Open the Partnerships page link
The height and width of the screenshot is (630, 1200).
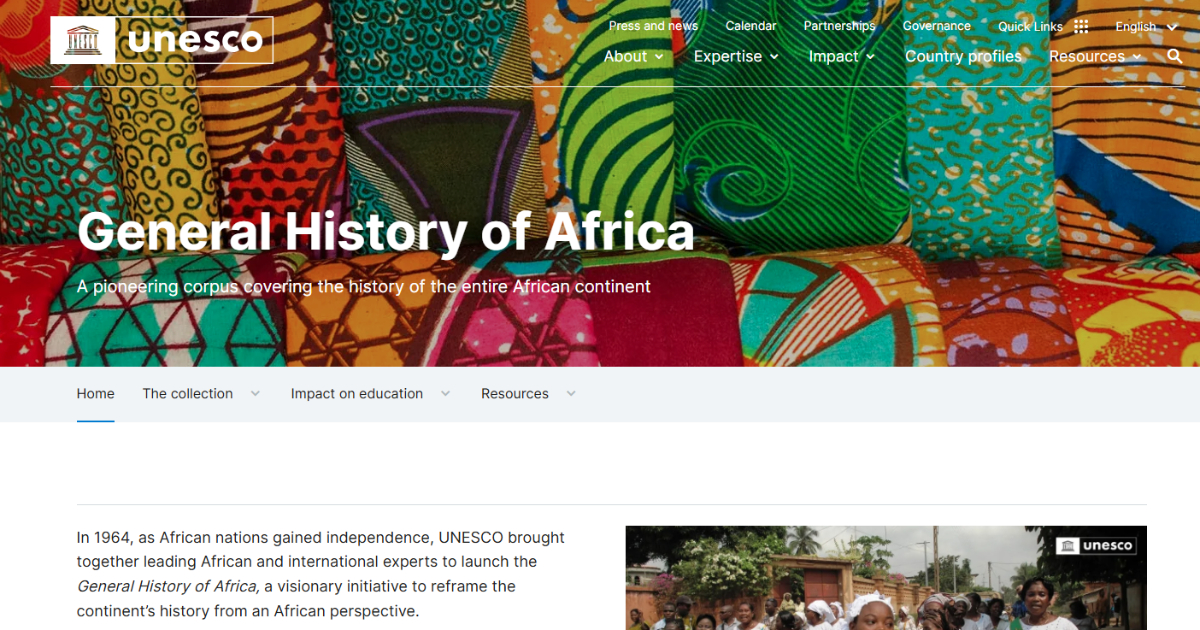coord(839,25)
